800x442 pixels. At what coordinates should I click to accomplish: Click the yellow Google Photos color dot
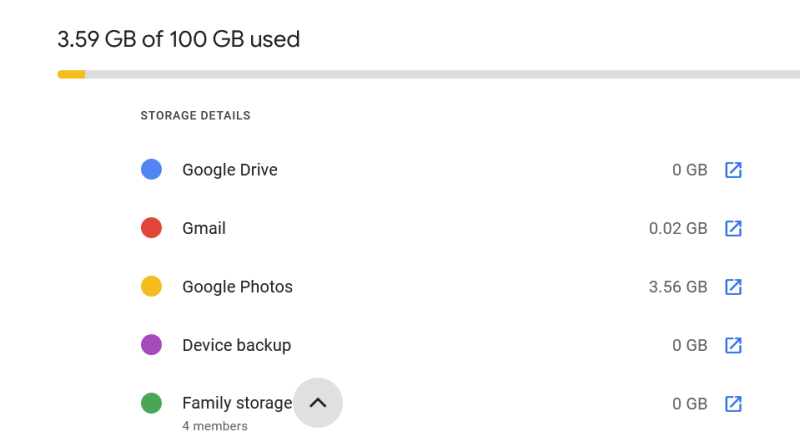(151, 287)
